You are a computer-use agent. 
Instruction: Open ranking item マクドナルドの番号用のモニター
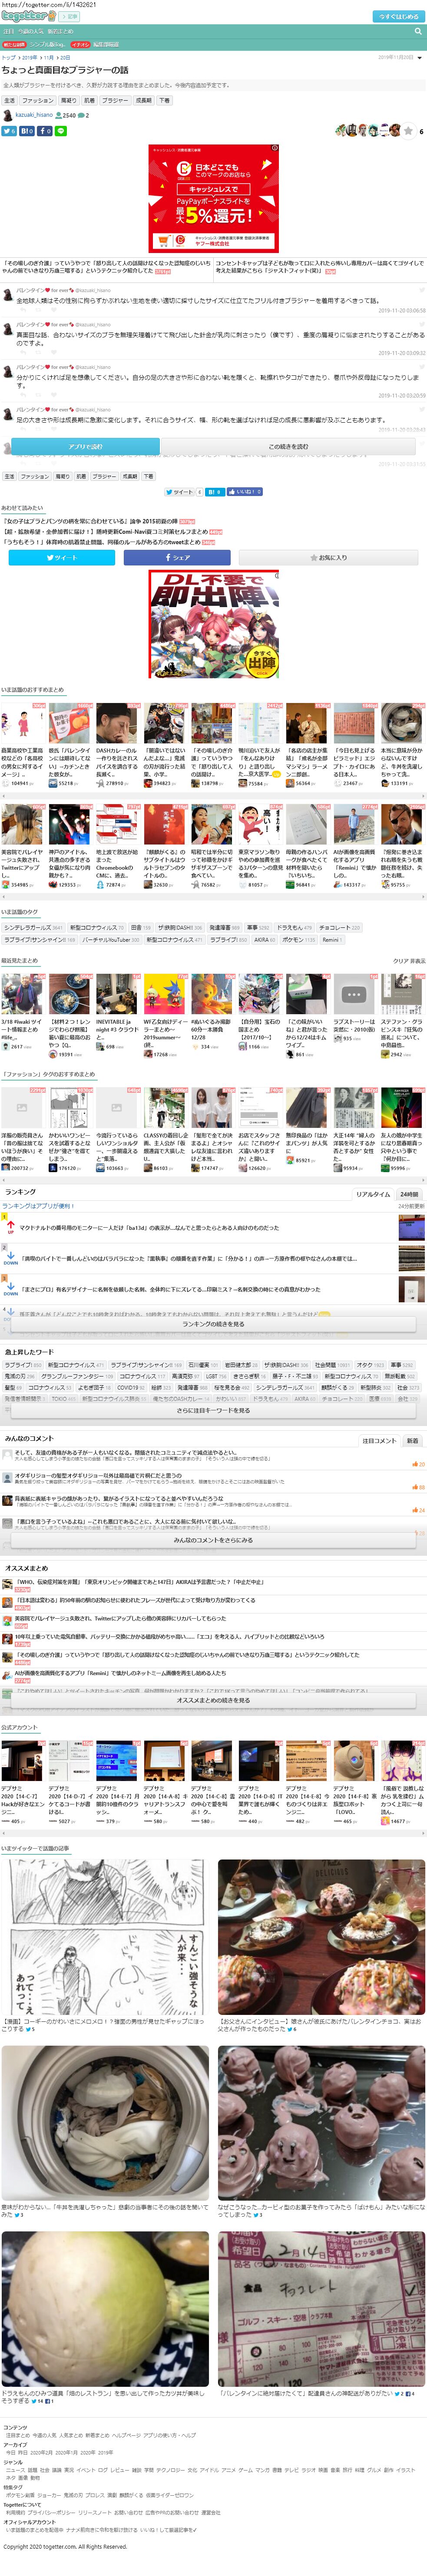click(x=149, y=1228)
